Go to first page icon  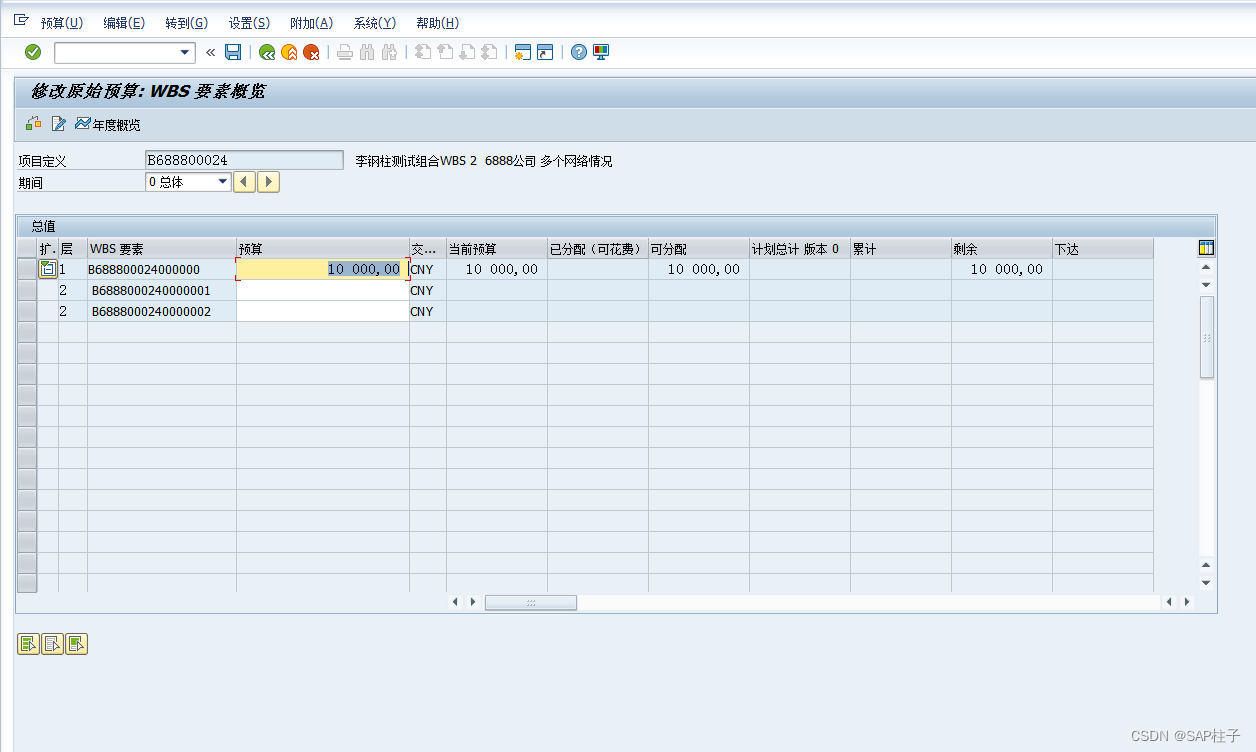point(423,52)
